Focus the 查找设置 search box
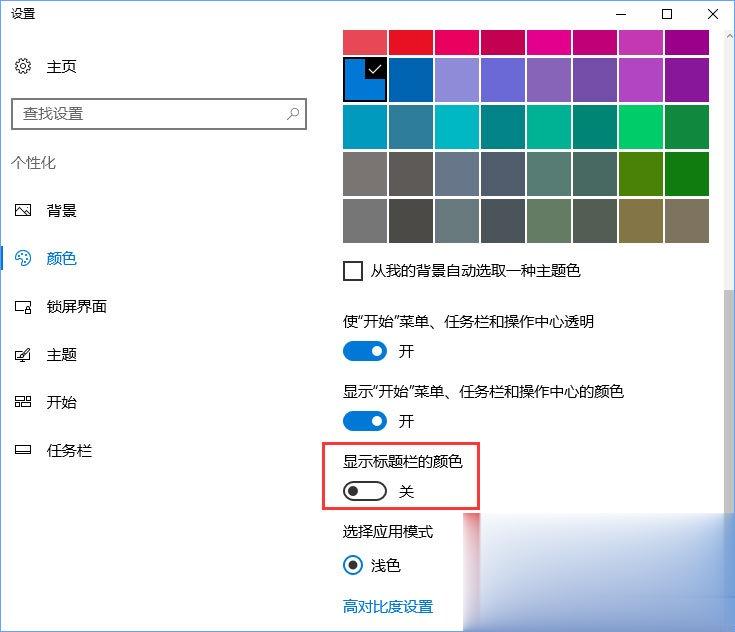Viewport: 735px width, 632px height. [158, 113]
